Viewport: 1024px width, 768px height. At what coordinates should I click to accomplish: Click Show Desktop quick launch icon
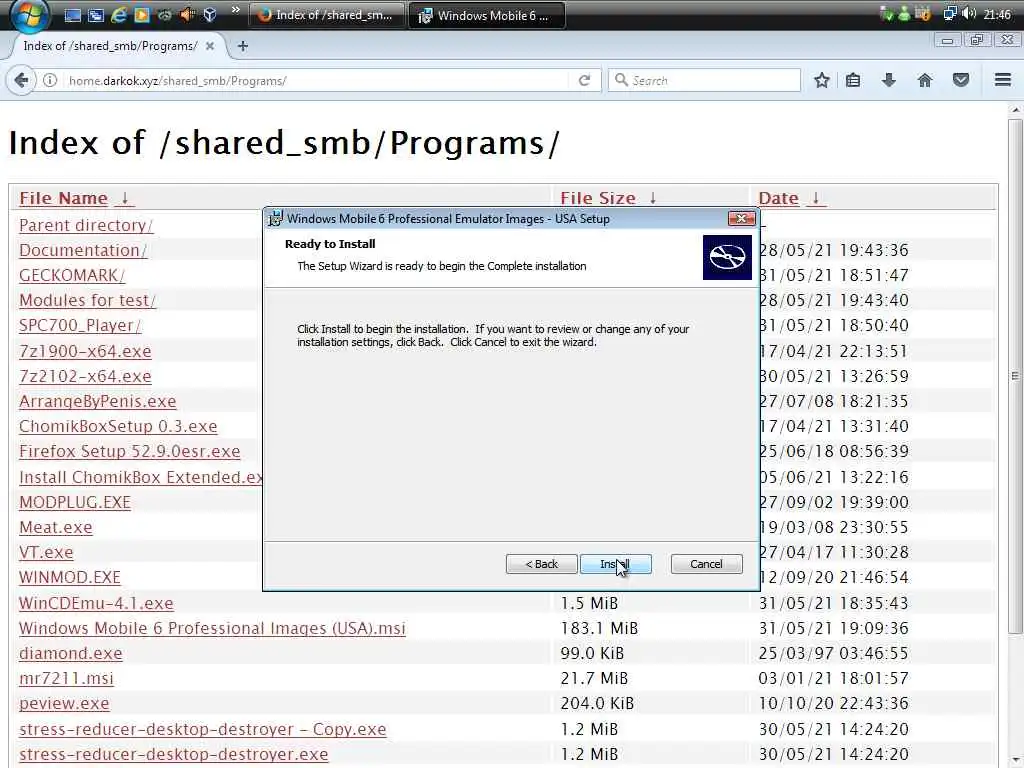pos(72,15)
